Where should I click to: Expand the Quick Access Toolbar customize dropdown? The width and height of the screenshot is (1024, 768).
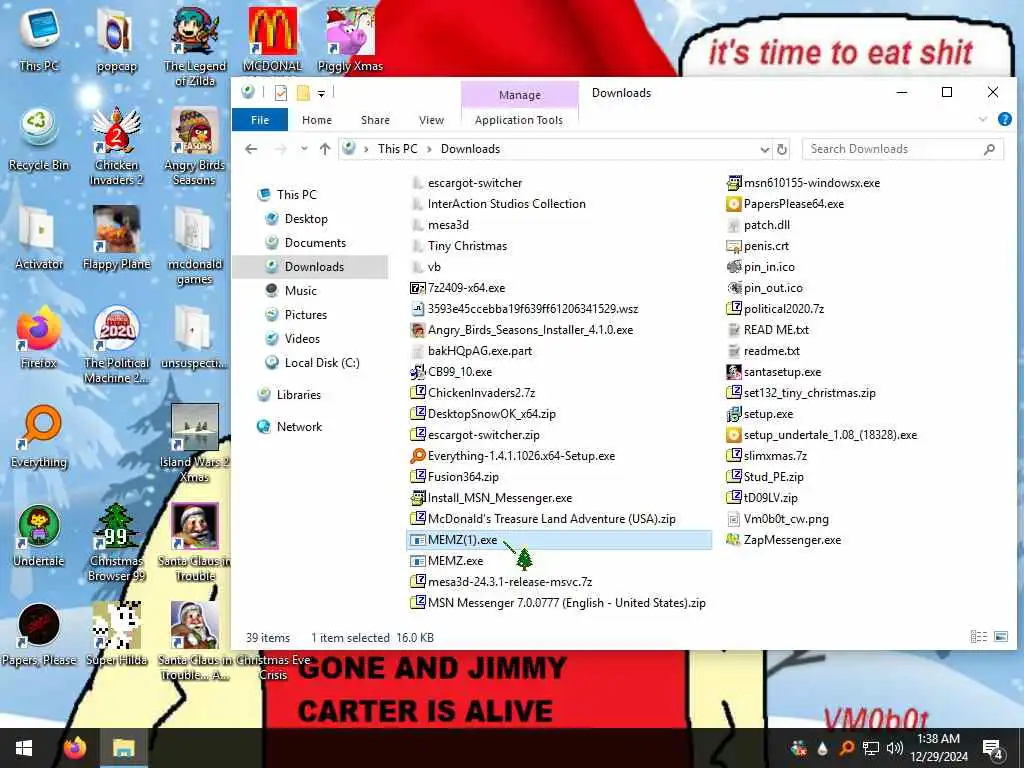point(321,93)
